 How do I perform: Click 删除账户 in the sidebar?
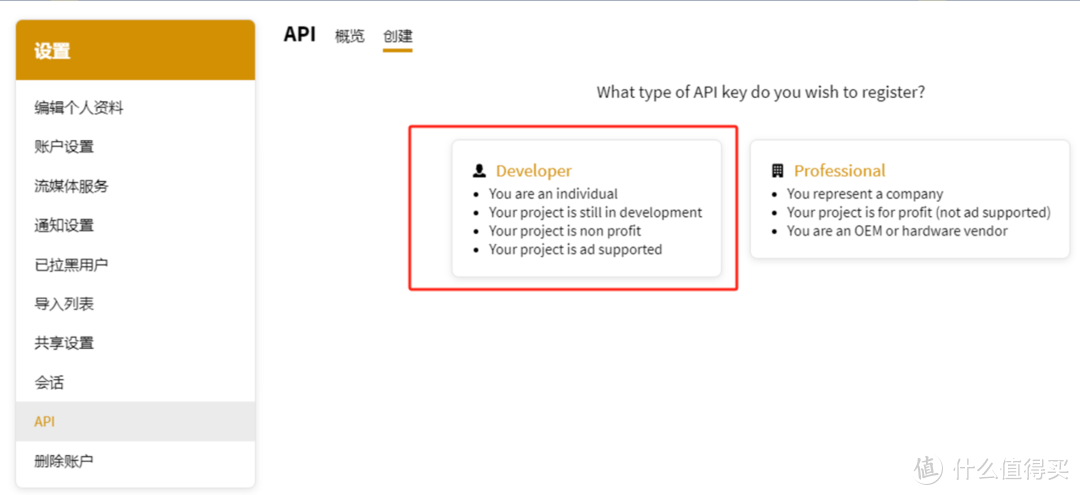(64, 461)
